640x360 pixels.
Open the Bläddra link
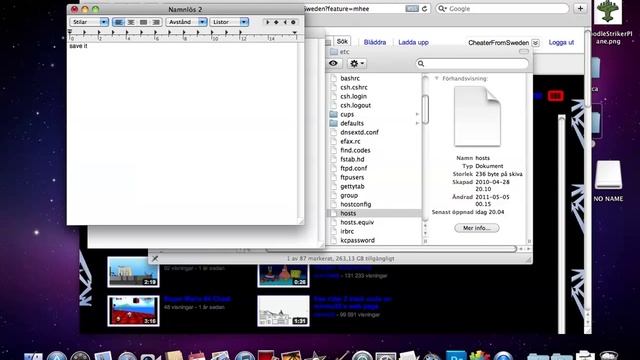(x=375, y=42)
